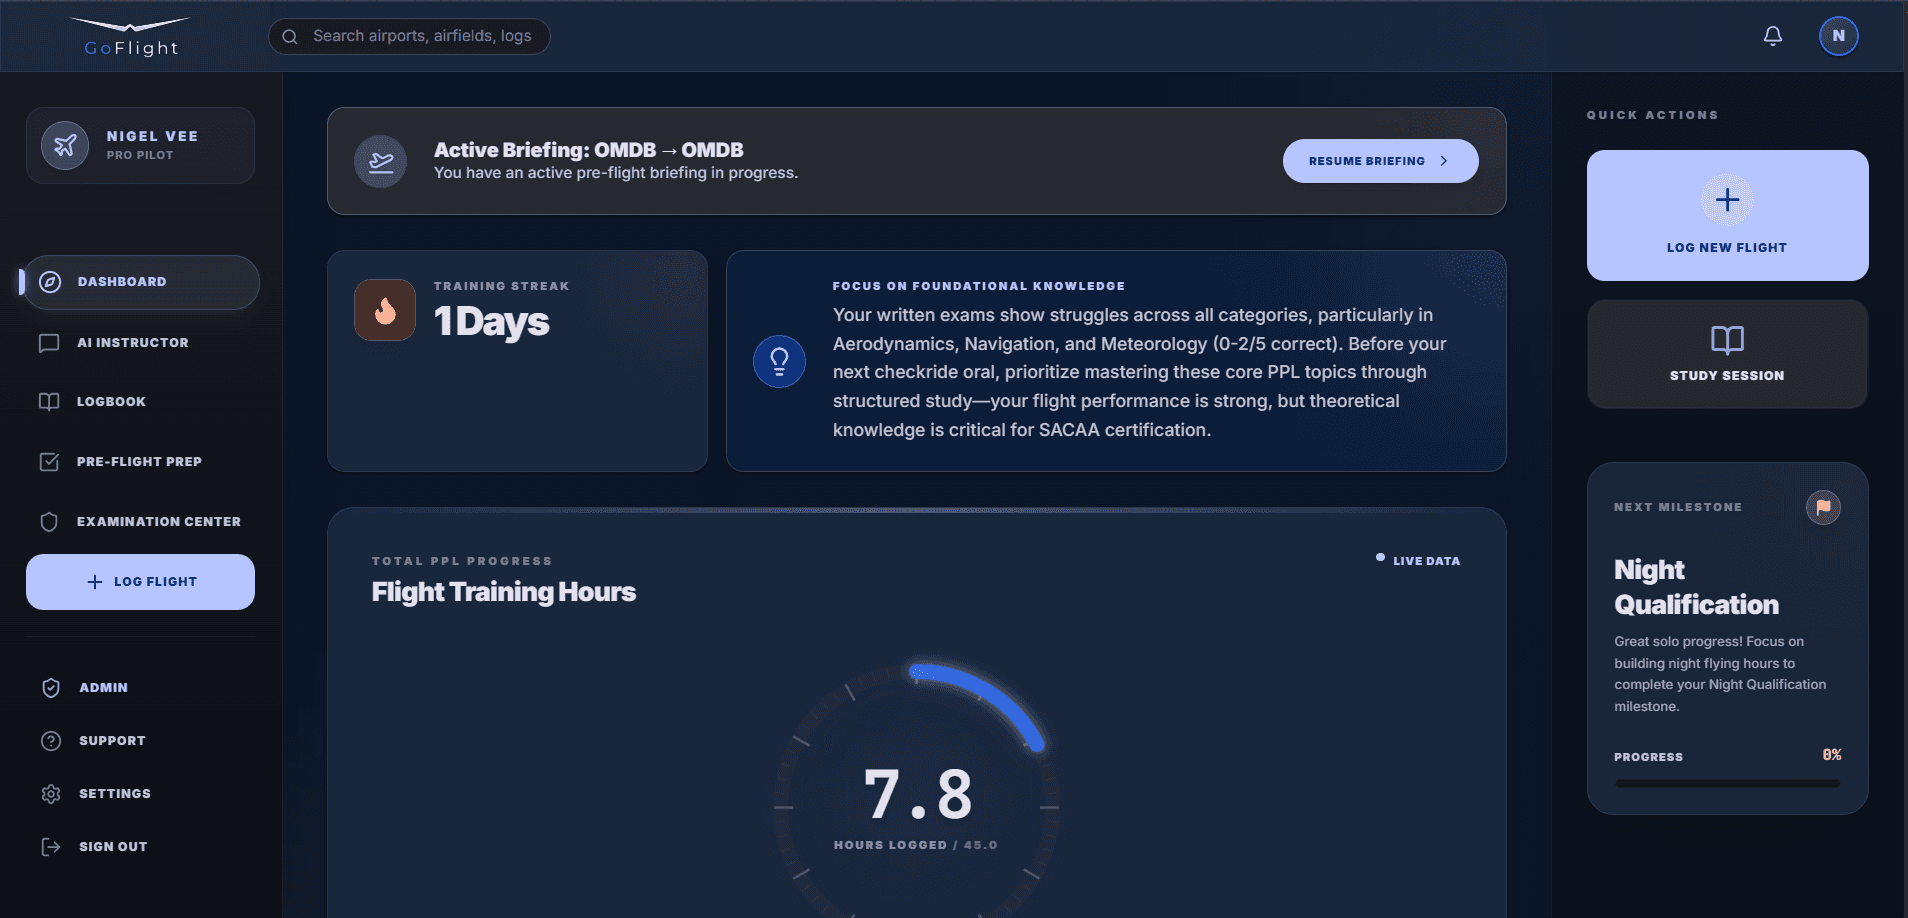This screenshot has width=1908, height=918.
Task: Click the search magnifier icon
Action: (290, 37)
